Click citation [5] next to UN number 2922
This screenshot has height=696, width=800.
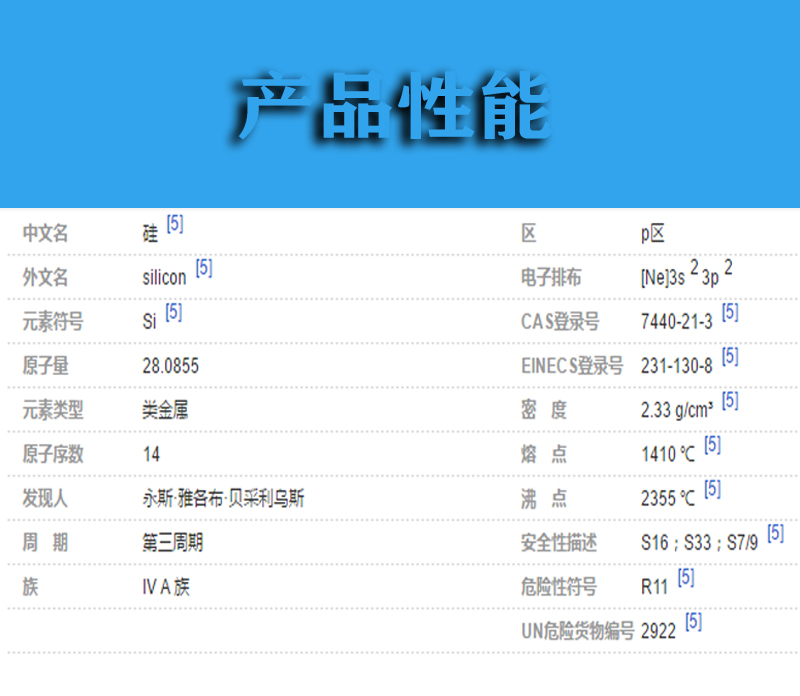(x=693, y=622)
